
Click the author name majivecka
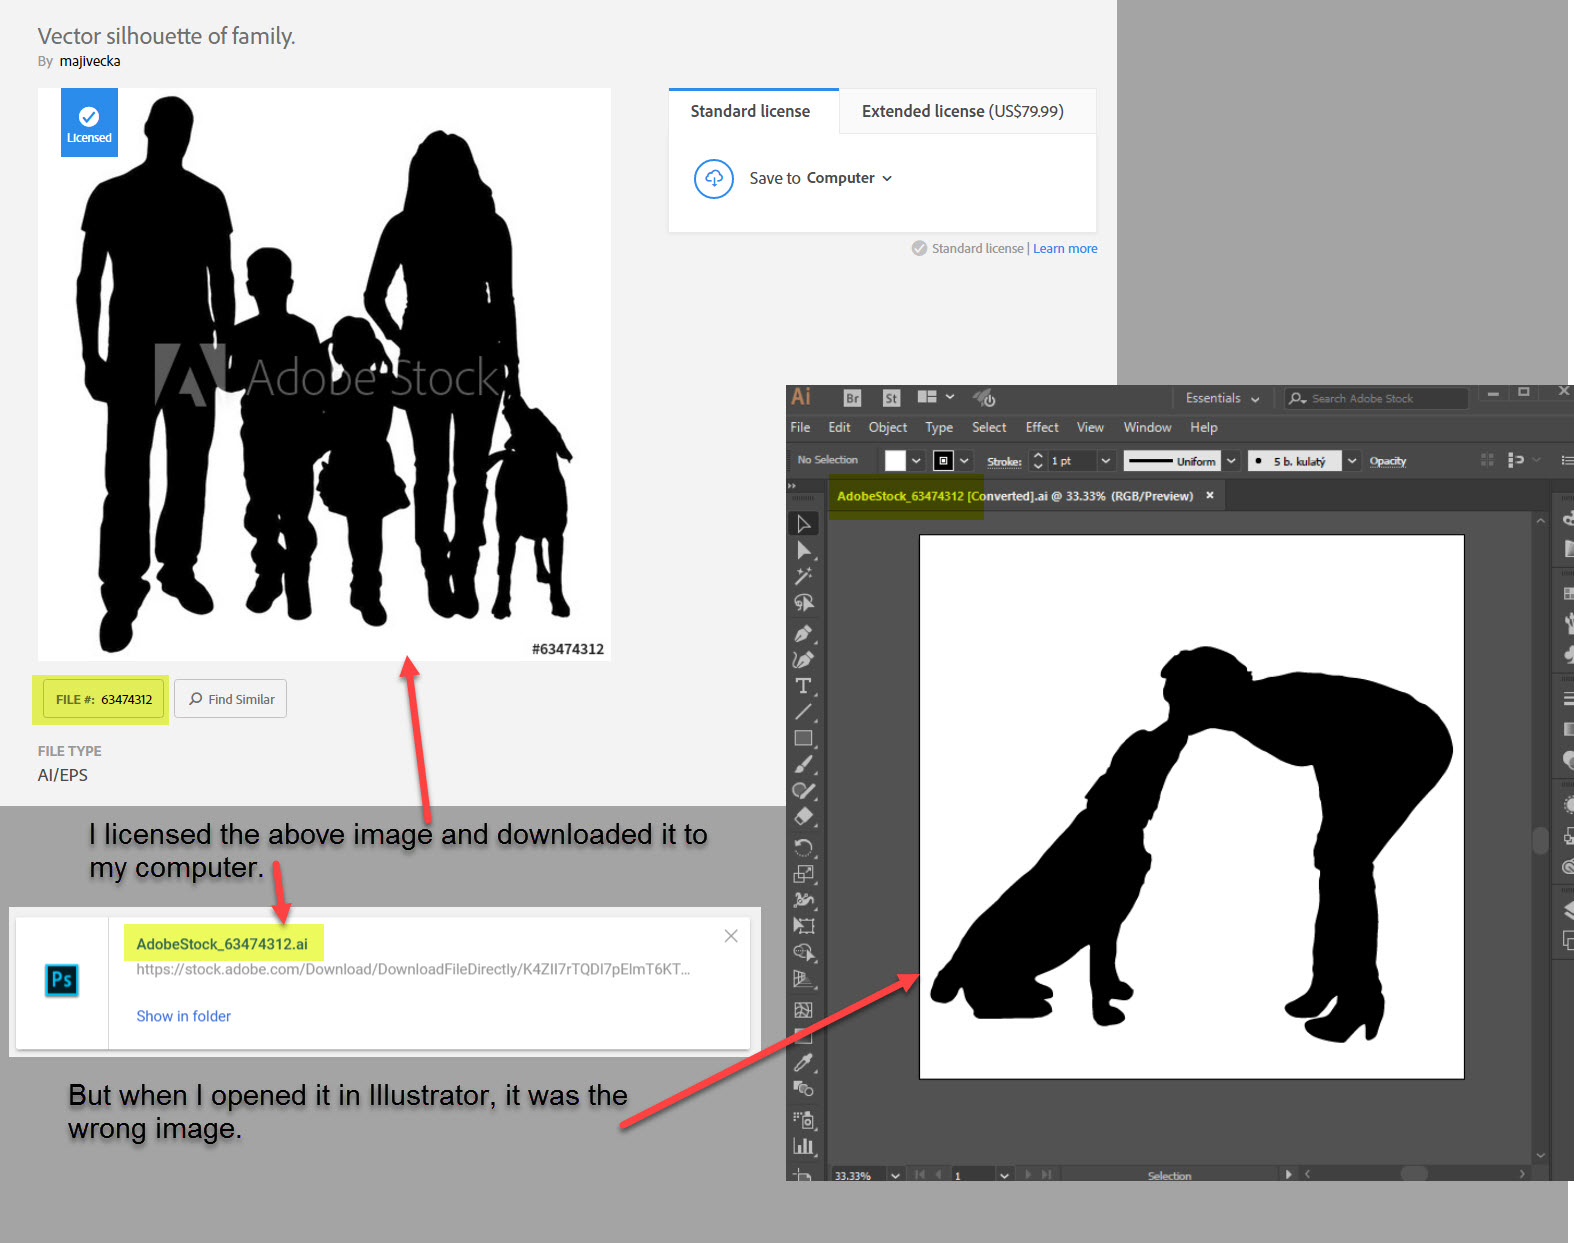90,61
